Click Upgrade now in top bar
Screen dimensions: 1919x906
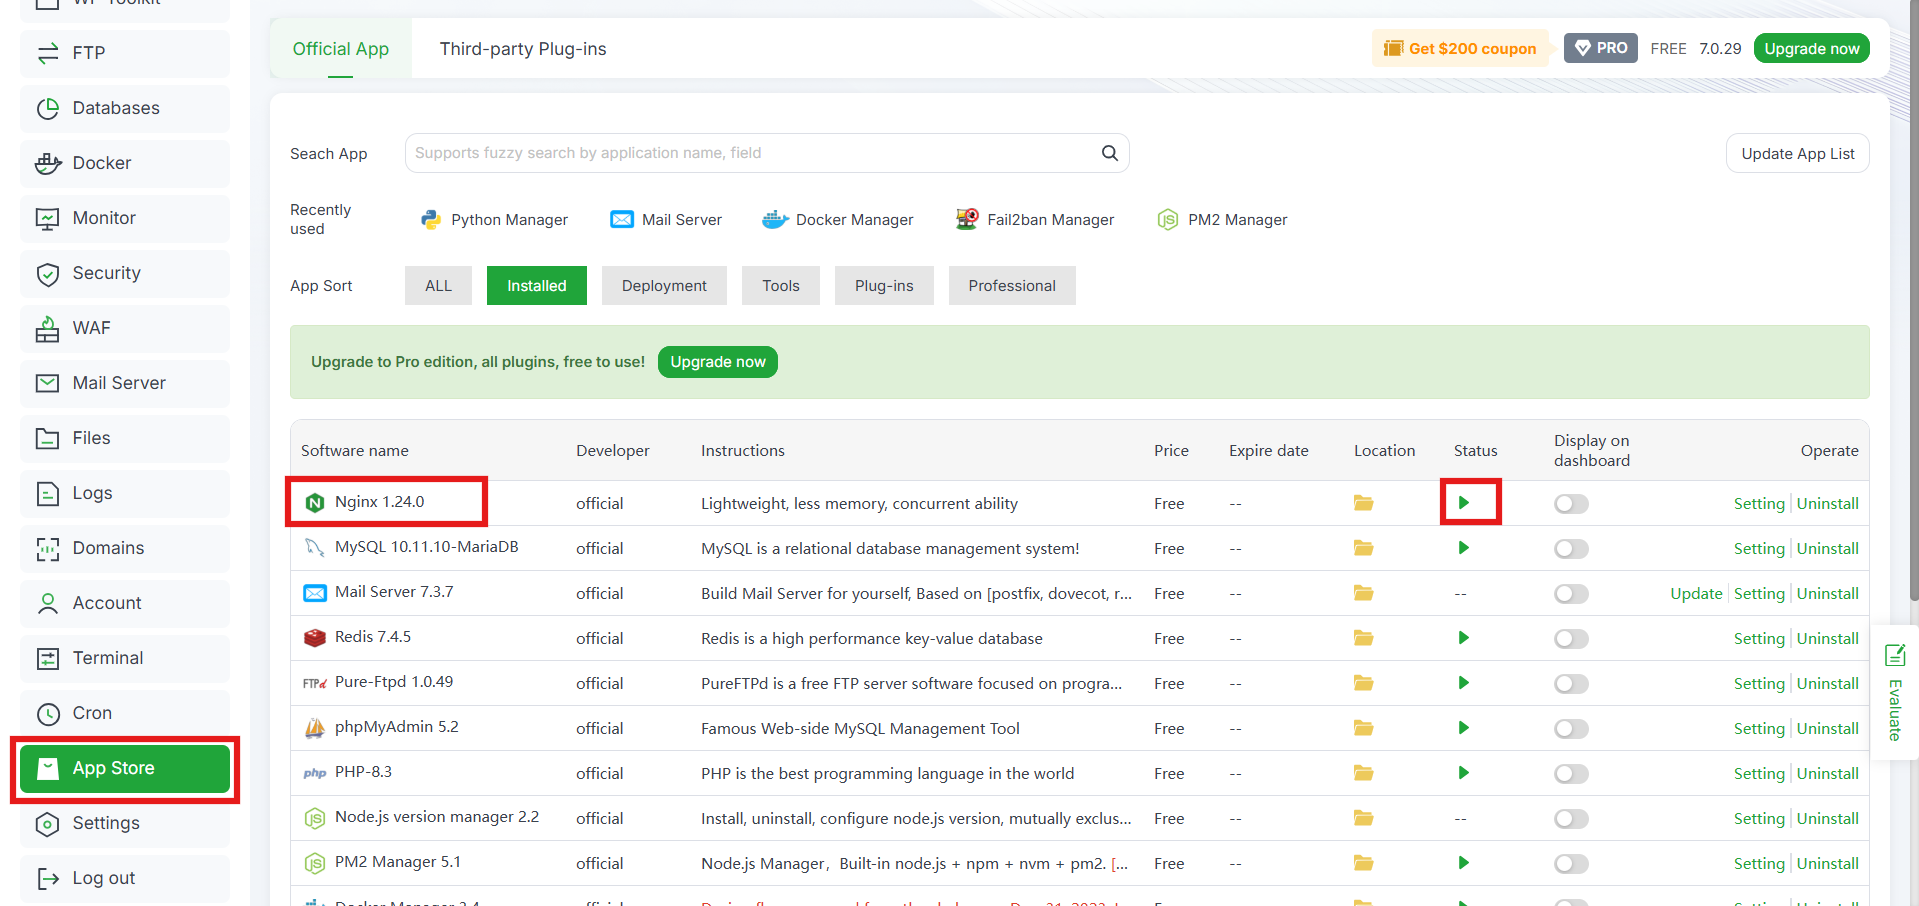click(1811, 48)
